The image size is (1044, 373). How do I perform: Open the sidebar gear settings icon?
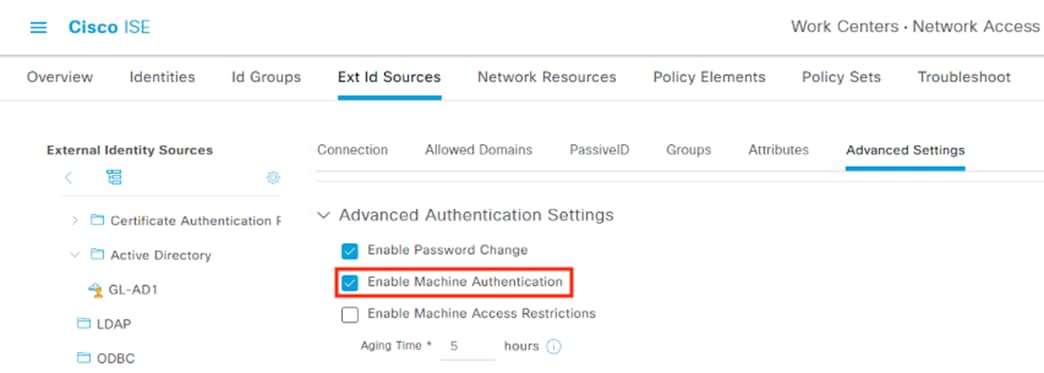click(273, 178)
